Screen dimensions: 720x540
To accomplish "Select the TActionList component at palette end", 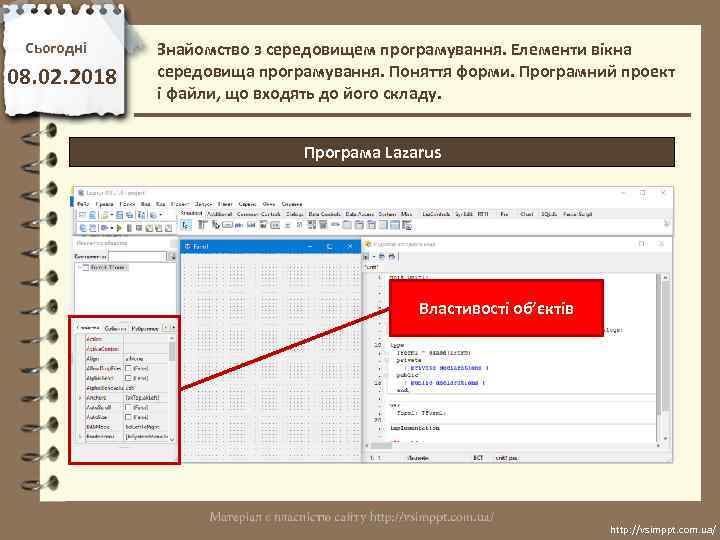I will tap(407, 225).
